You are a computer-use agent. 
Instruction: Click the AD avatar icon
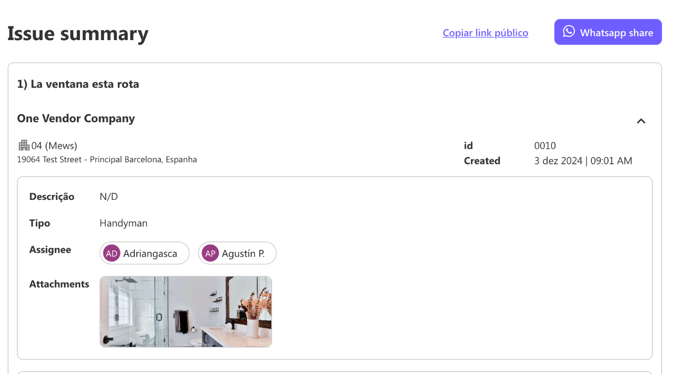(x=111, y=253)
